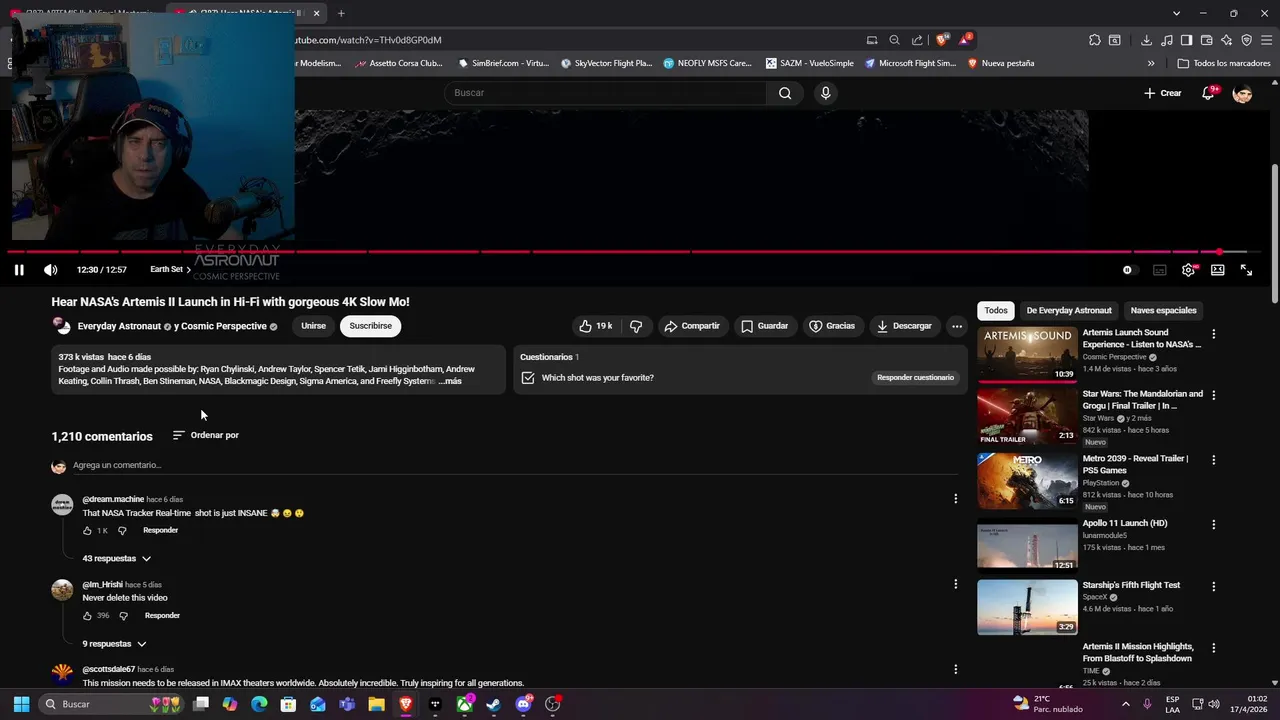
Task: Open menu for Starship's Fifth Flight Test
Action: click(x=1214, y=587)
